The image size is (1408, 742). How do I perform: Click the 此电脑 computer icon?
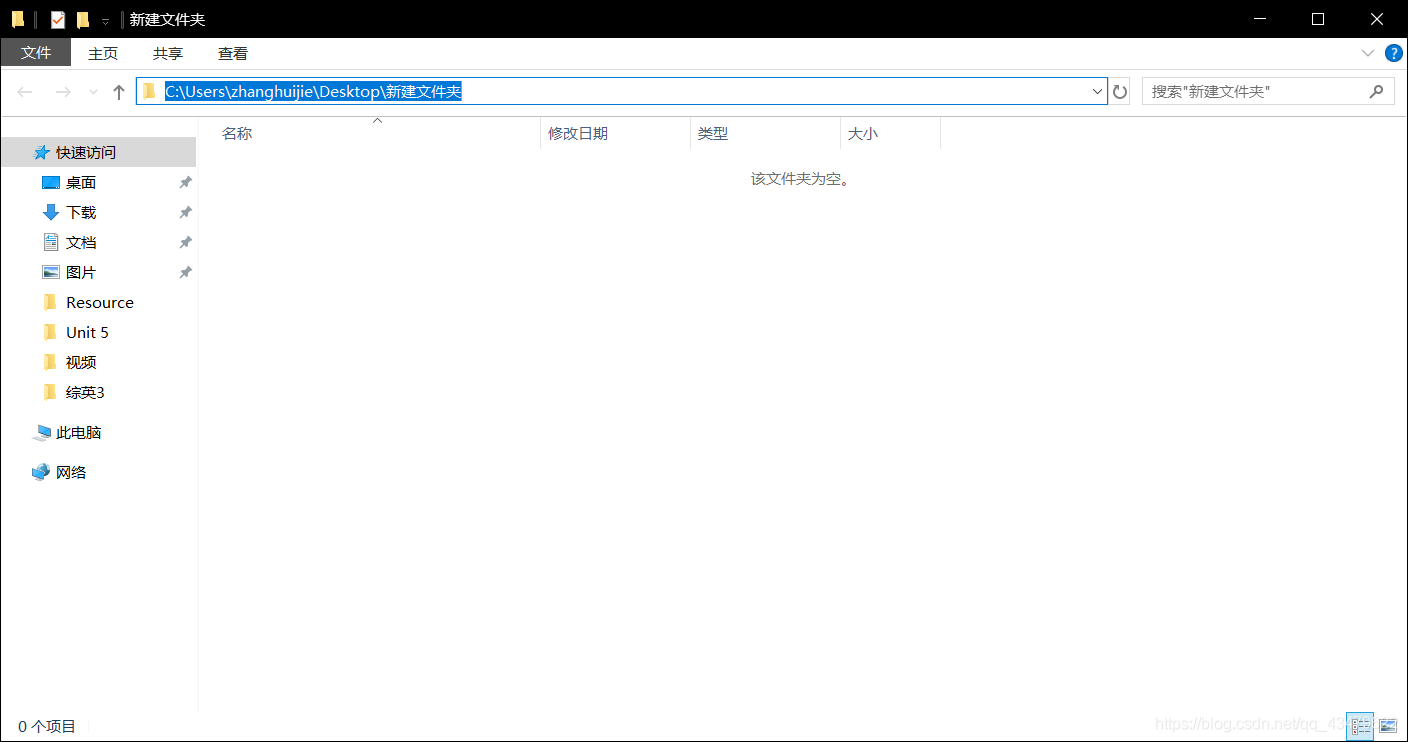(x=41, y=432)
